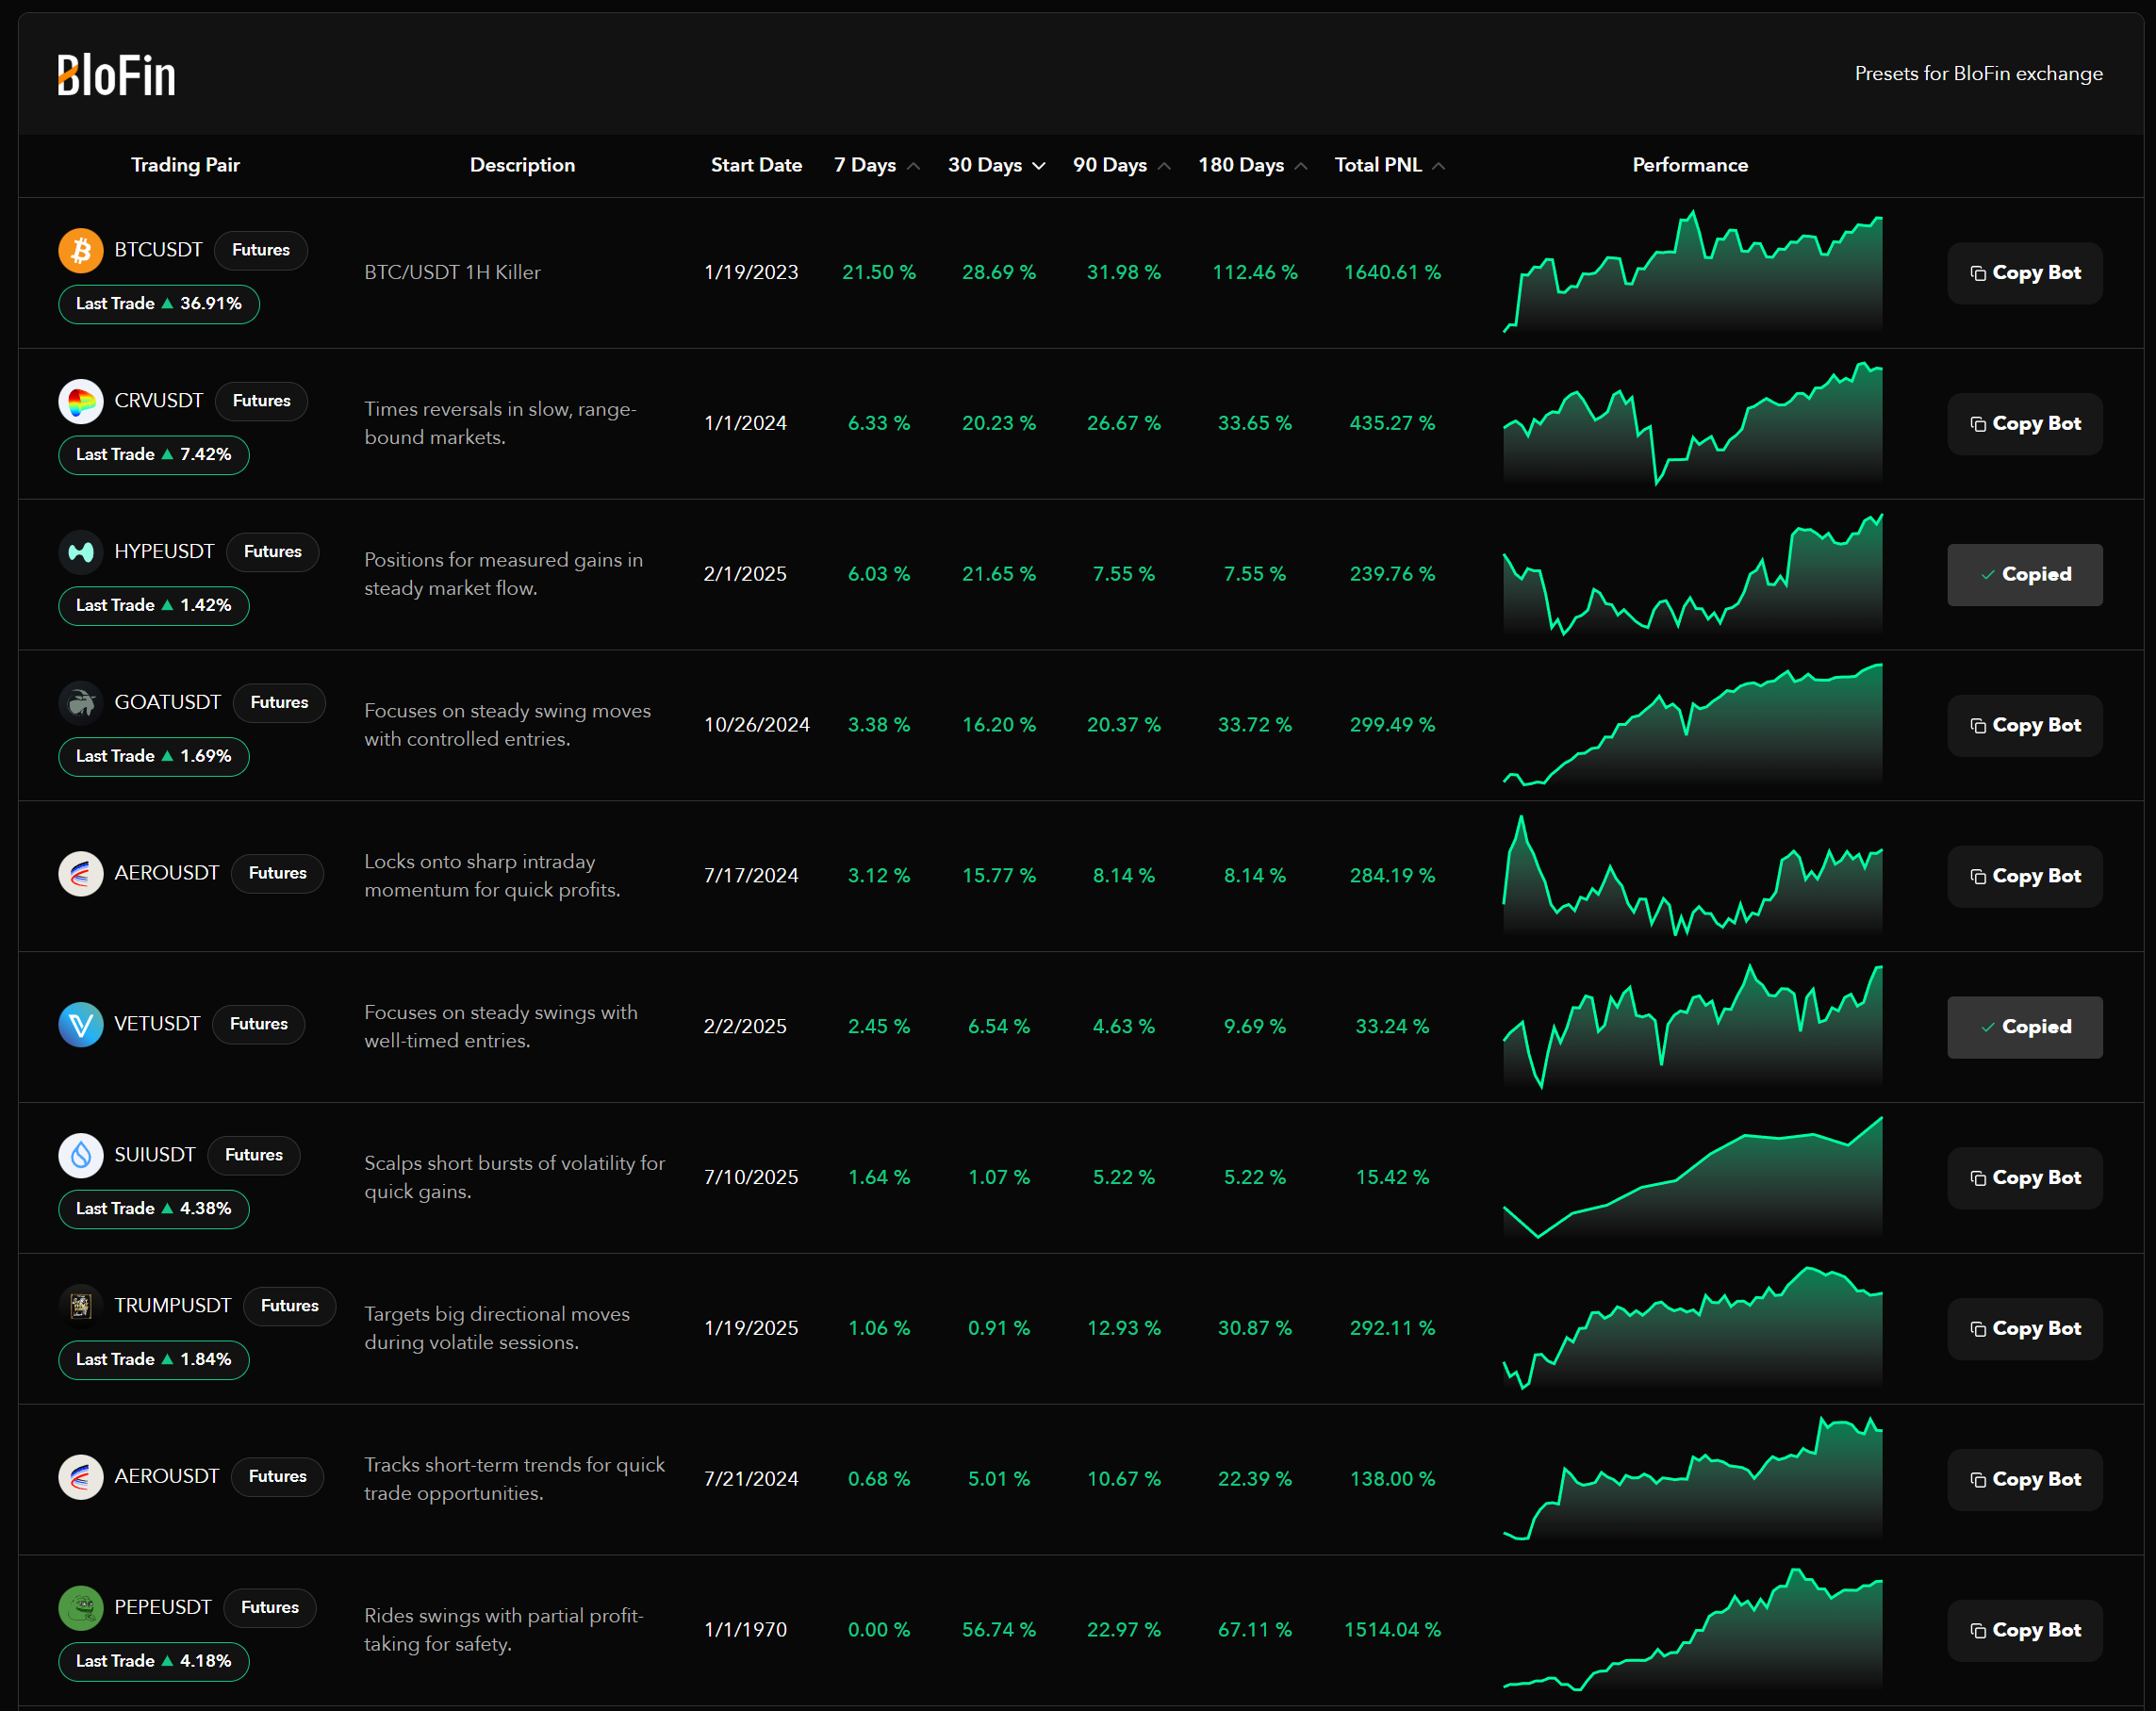This screenshot has height=1711, width=2156.
Task: Open the VETUSDT performance chart
Action: (x=1692, y=1027)
